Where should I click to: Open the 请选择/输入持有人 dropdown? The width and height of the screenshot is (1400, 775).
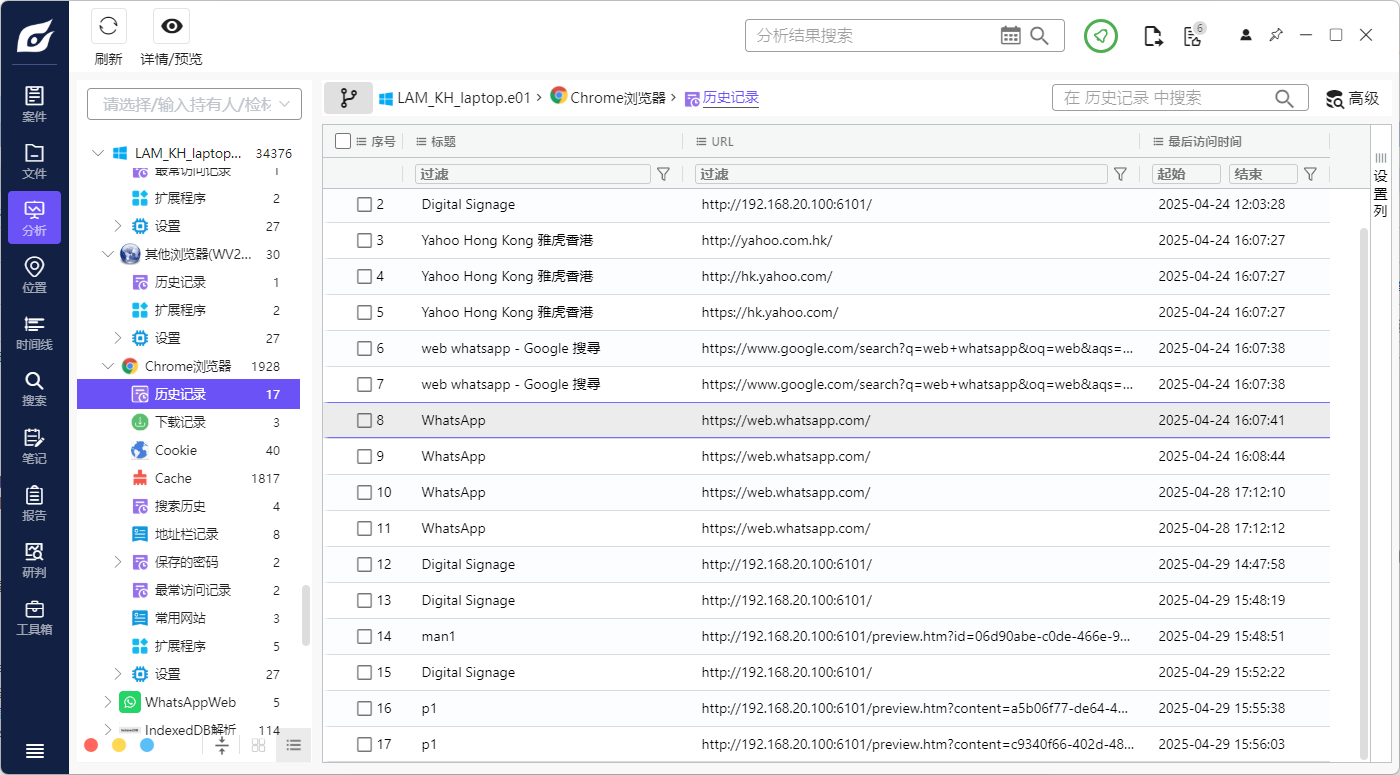pyautogui.click(x=194, y=104)
